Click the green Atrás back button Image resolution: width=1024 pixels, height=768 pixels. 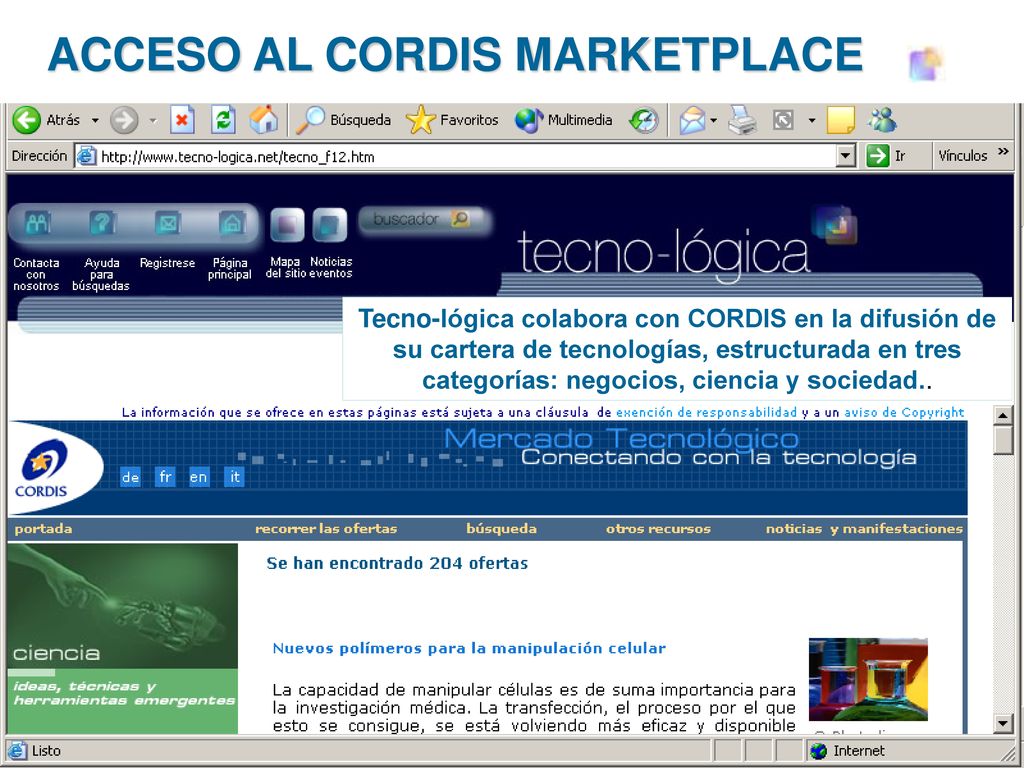(46, 120)
